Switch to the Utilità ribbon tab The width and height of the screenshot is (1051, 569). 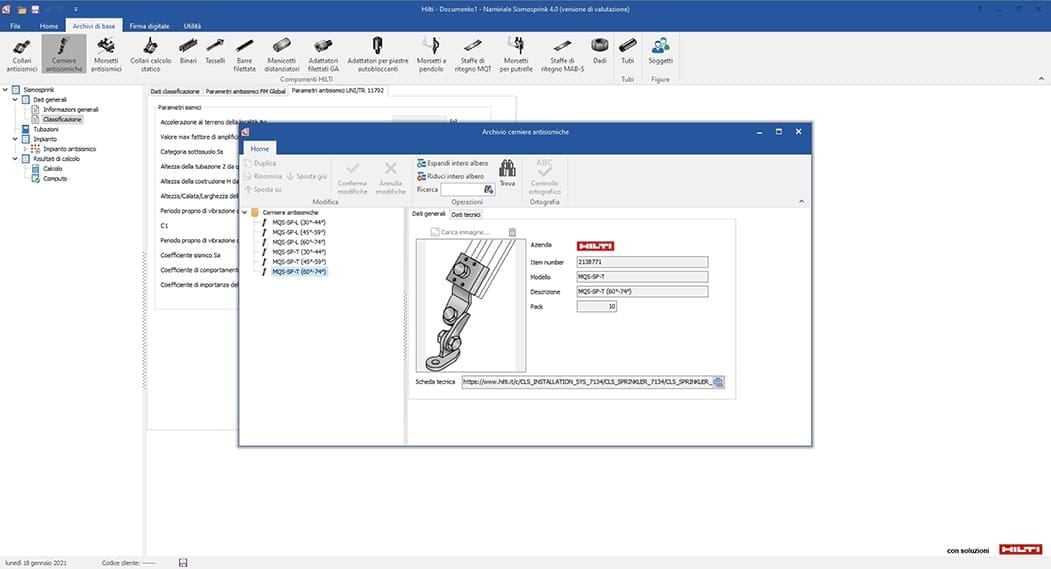pos(192,26)
